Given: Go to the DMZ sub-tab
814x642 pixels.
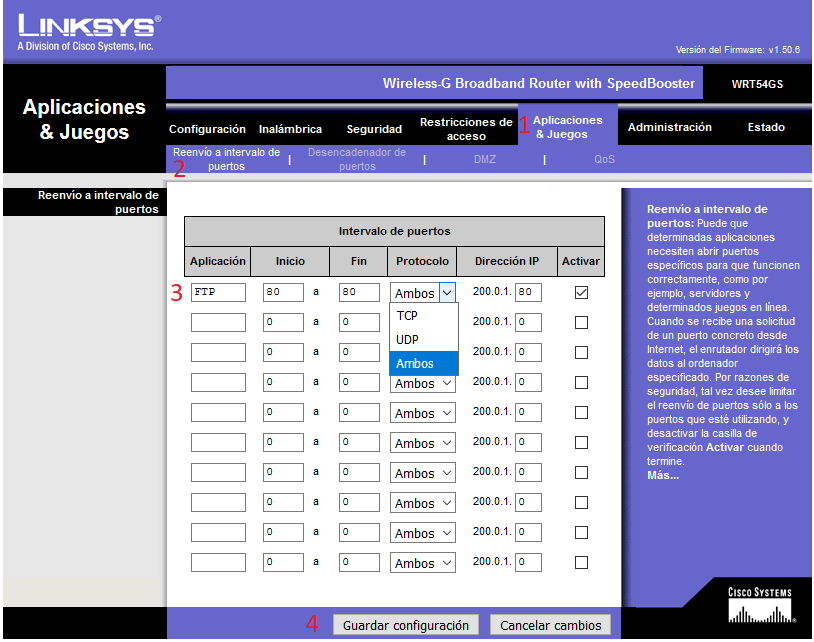Looking at the screenshot, I should [x=485, y=159].
